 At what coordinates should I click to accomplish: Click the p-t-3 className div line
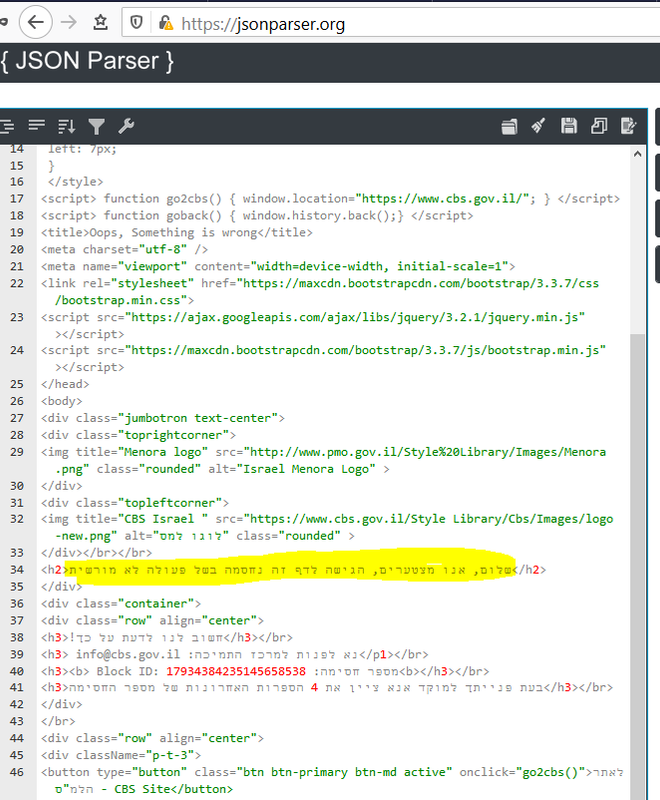121,755
